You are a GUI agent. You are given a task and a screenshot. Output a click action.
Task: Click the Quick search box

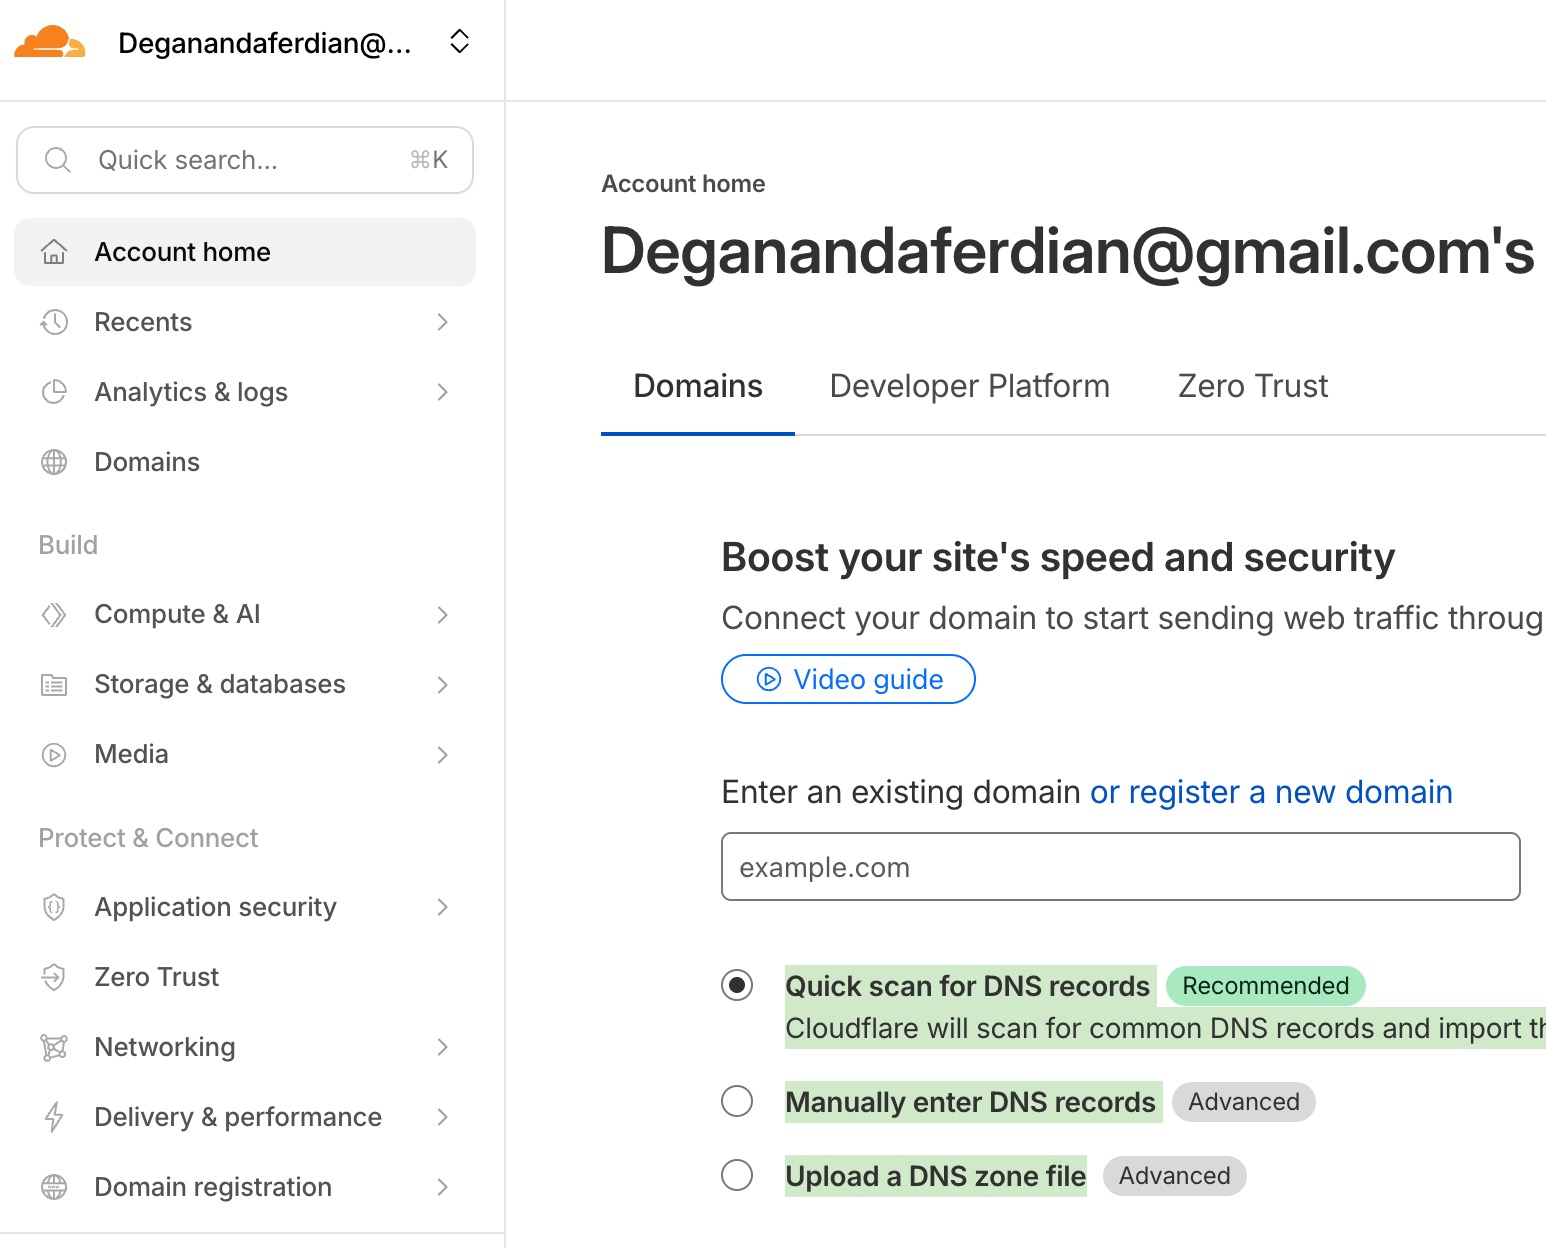pos(245,160)
